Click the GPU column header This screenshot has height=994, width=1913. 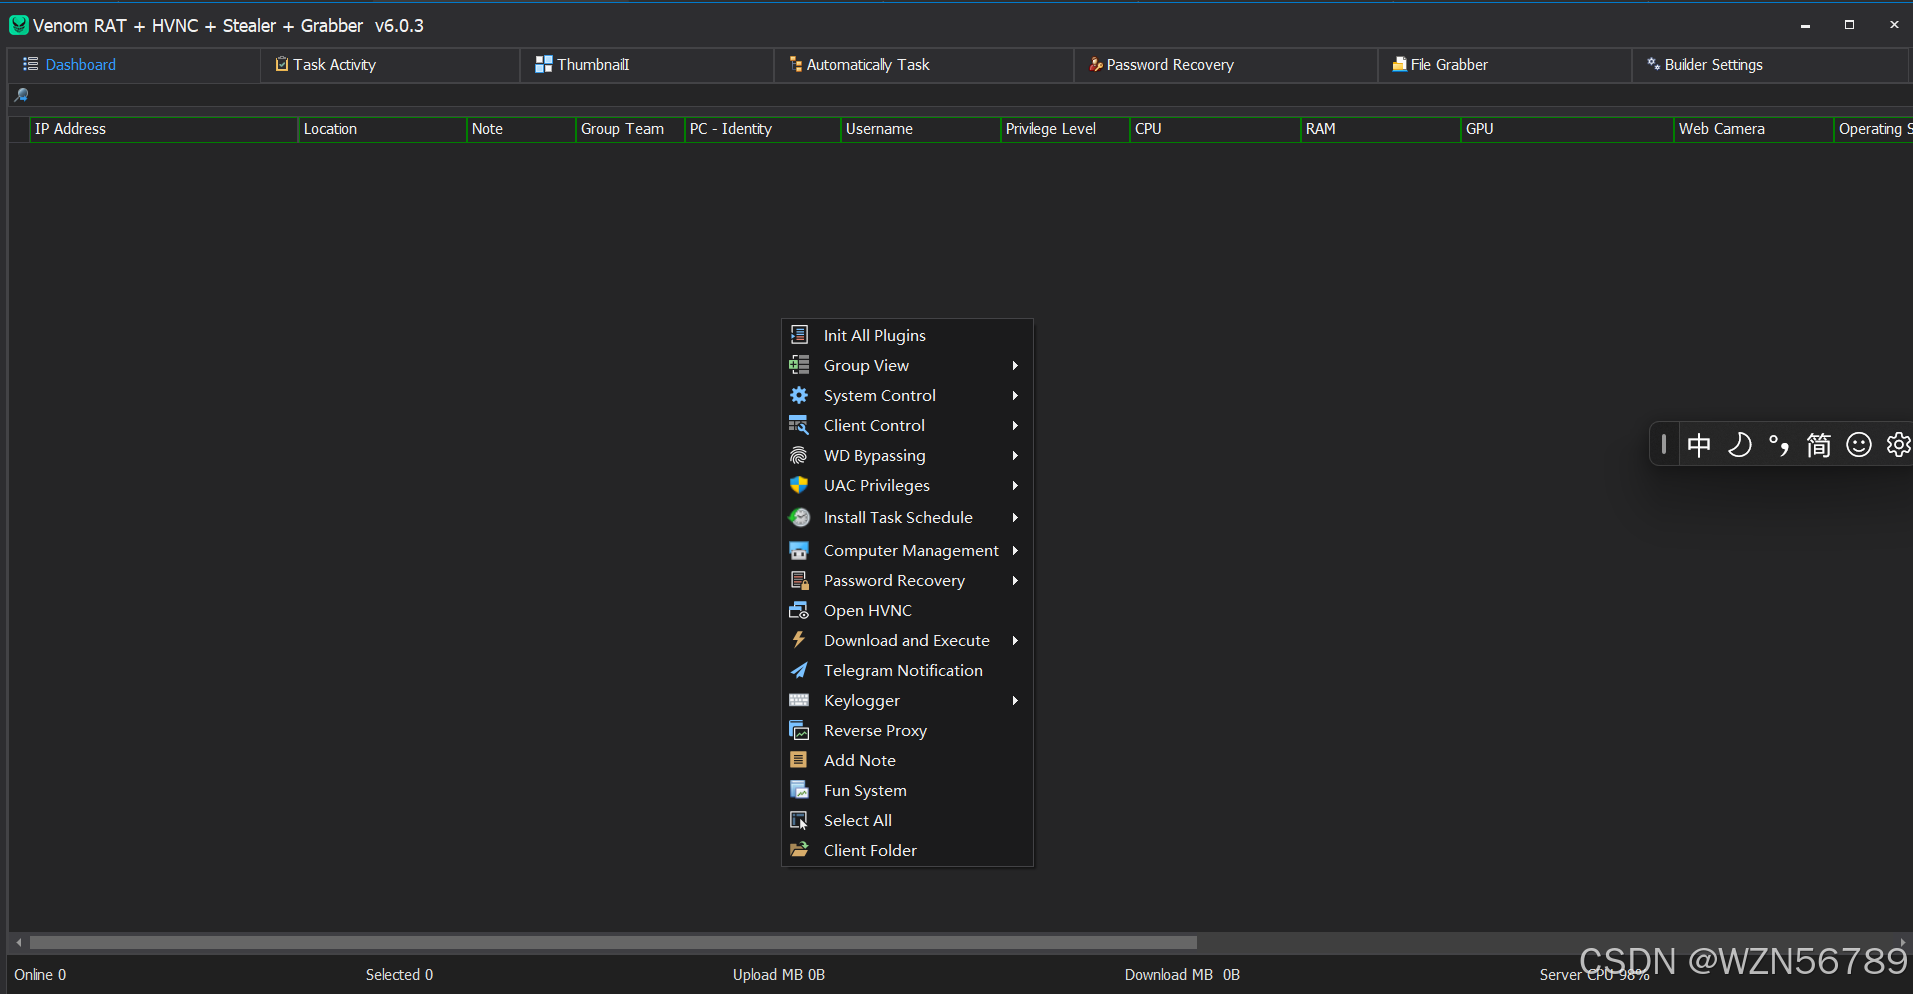[x=1567, y=129]
